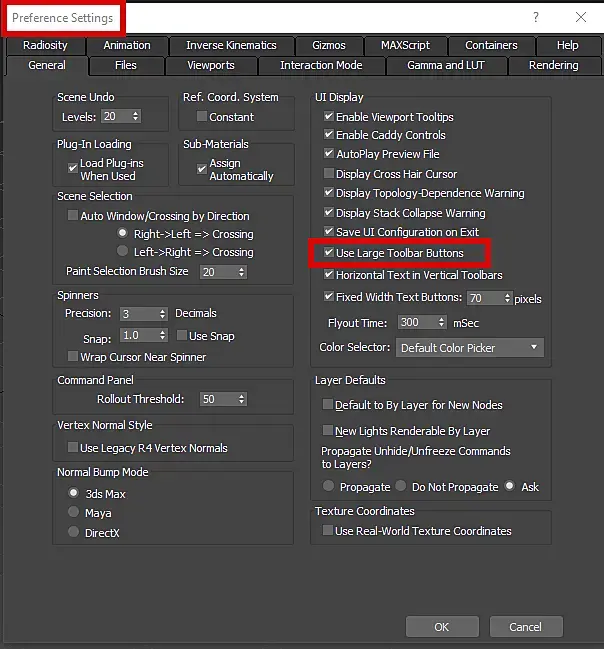Click the Scene Undo Levels field
Viewport: 604px width, 649px height.
[x=116, y=116]
